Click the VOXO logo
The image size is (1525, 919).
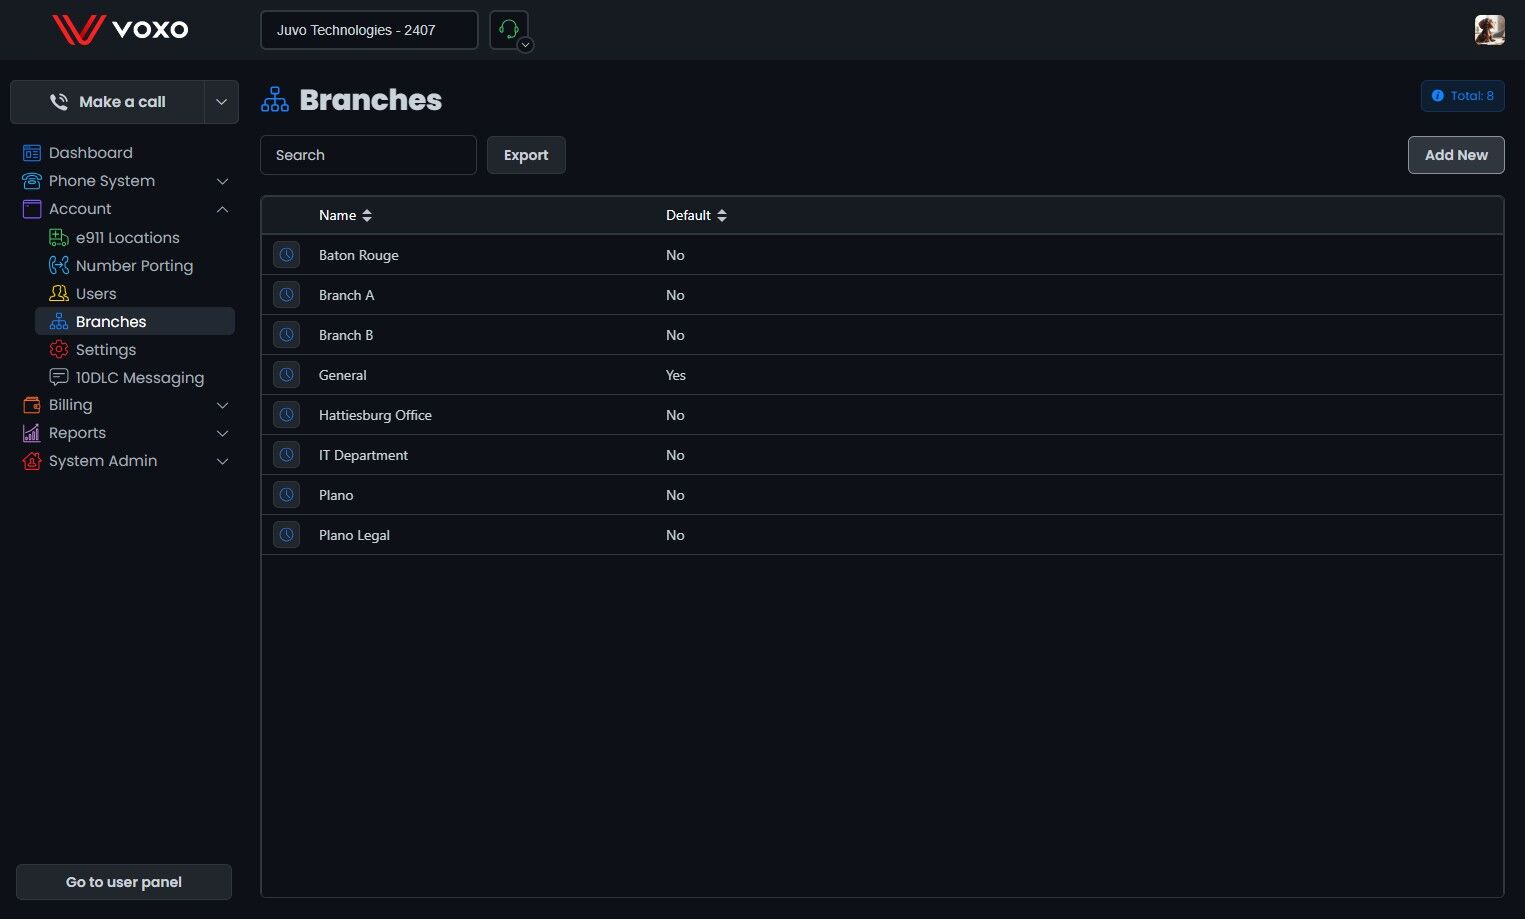click(x=120, y=29)
